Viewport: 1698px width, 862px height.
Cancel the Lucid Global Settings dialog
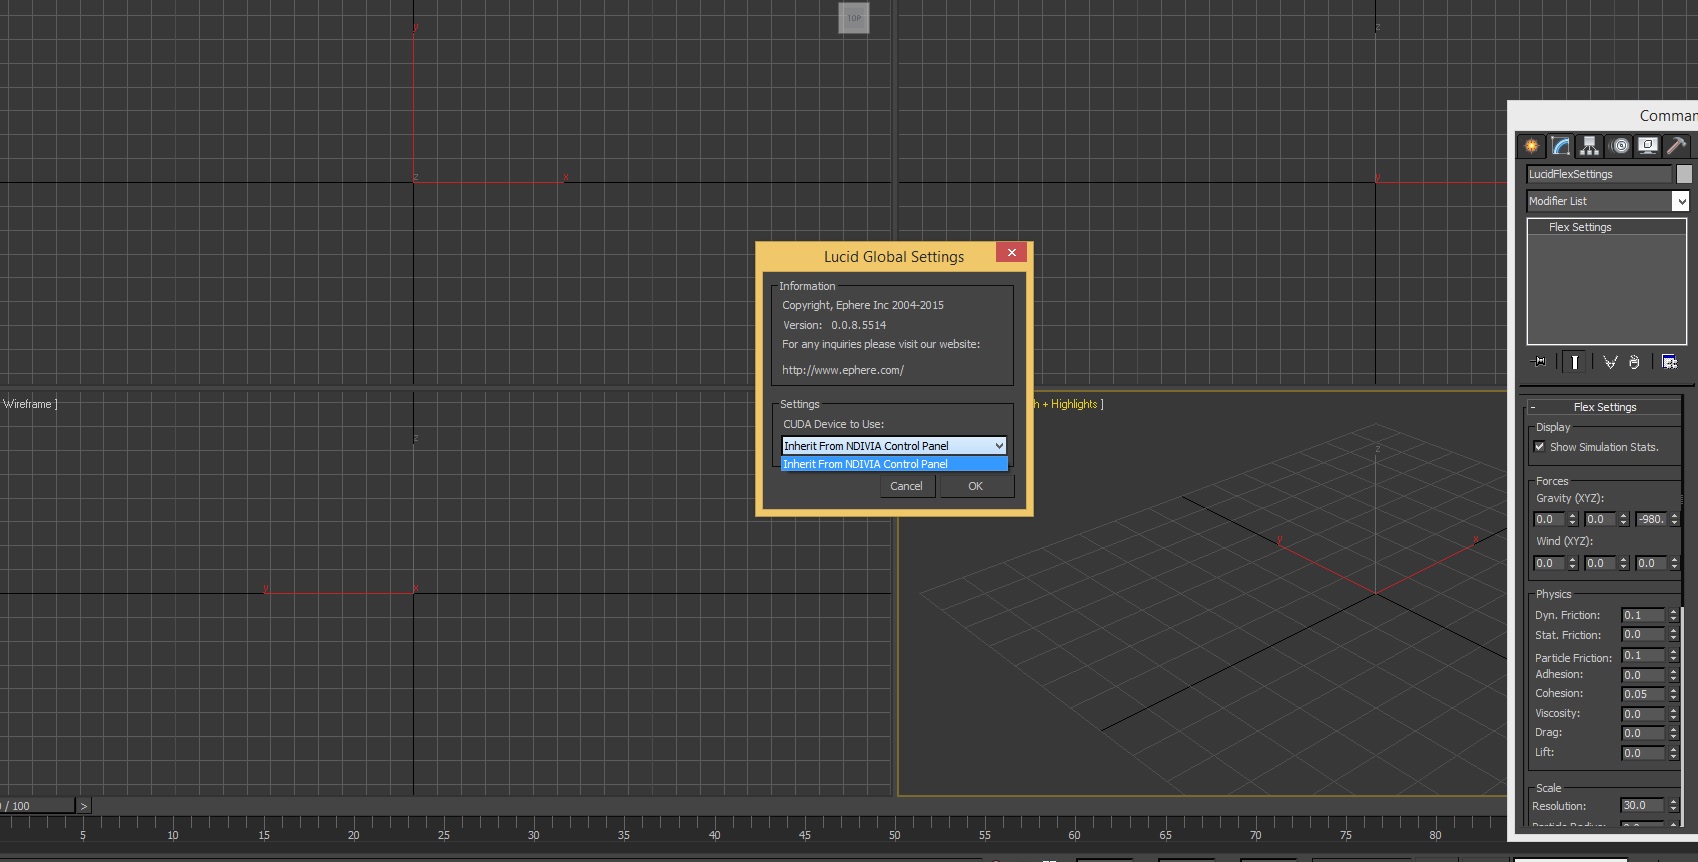[x=906, y=486]
